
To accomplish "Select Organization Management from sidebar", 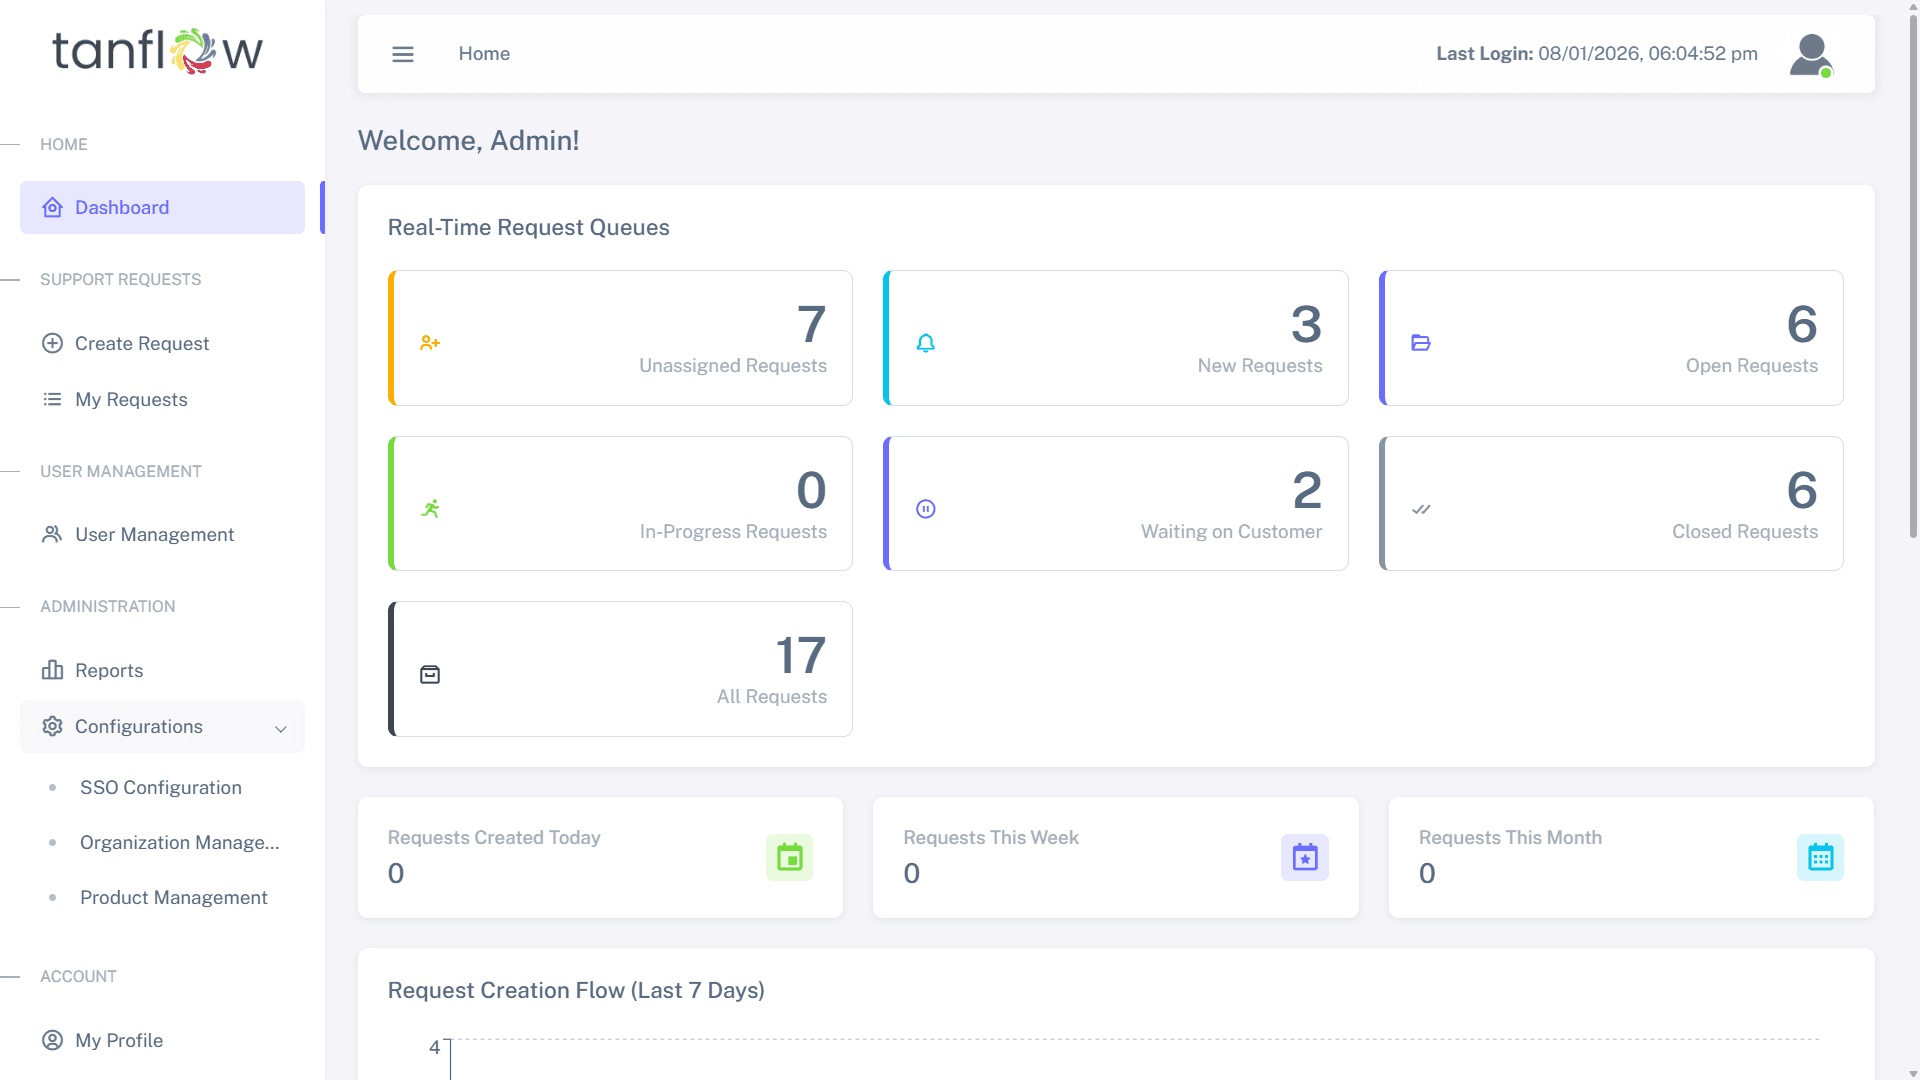I will pos(180,843).
